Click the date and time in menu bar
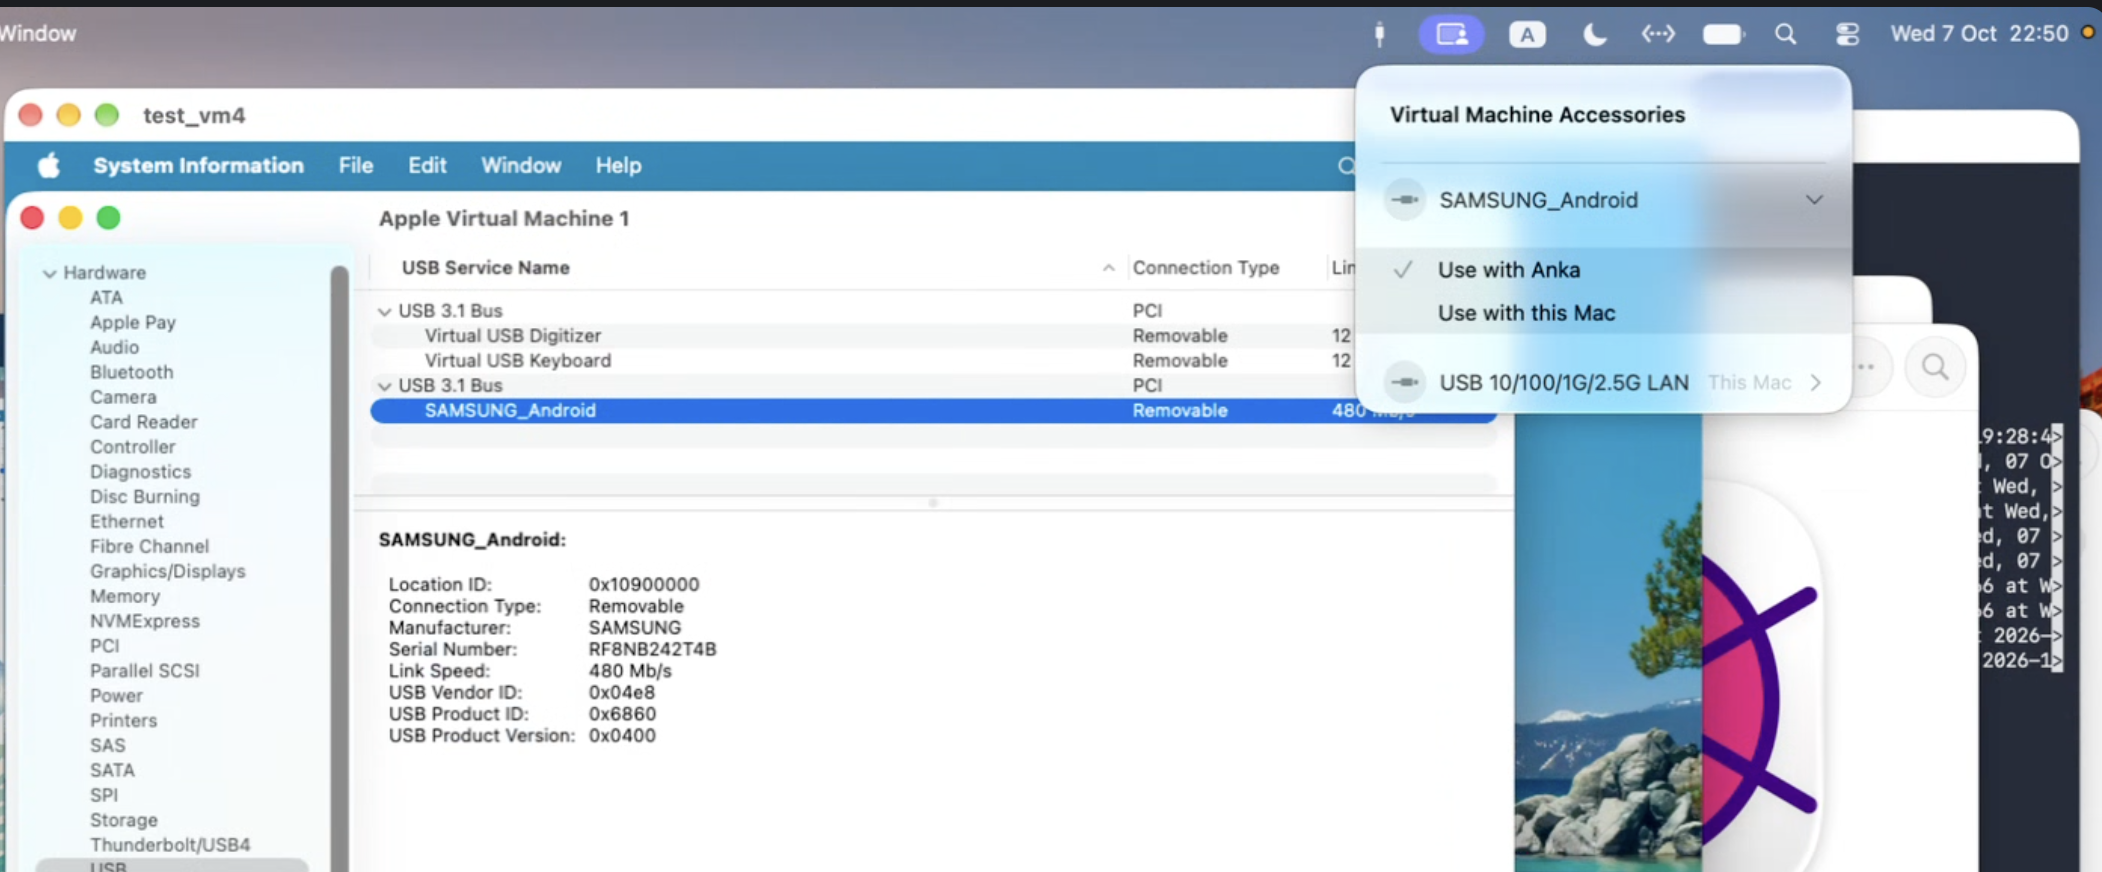 click(x=1979, y=34)
